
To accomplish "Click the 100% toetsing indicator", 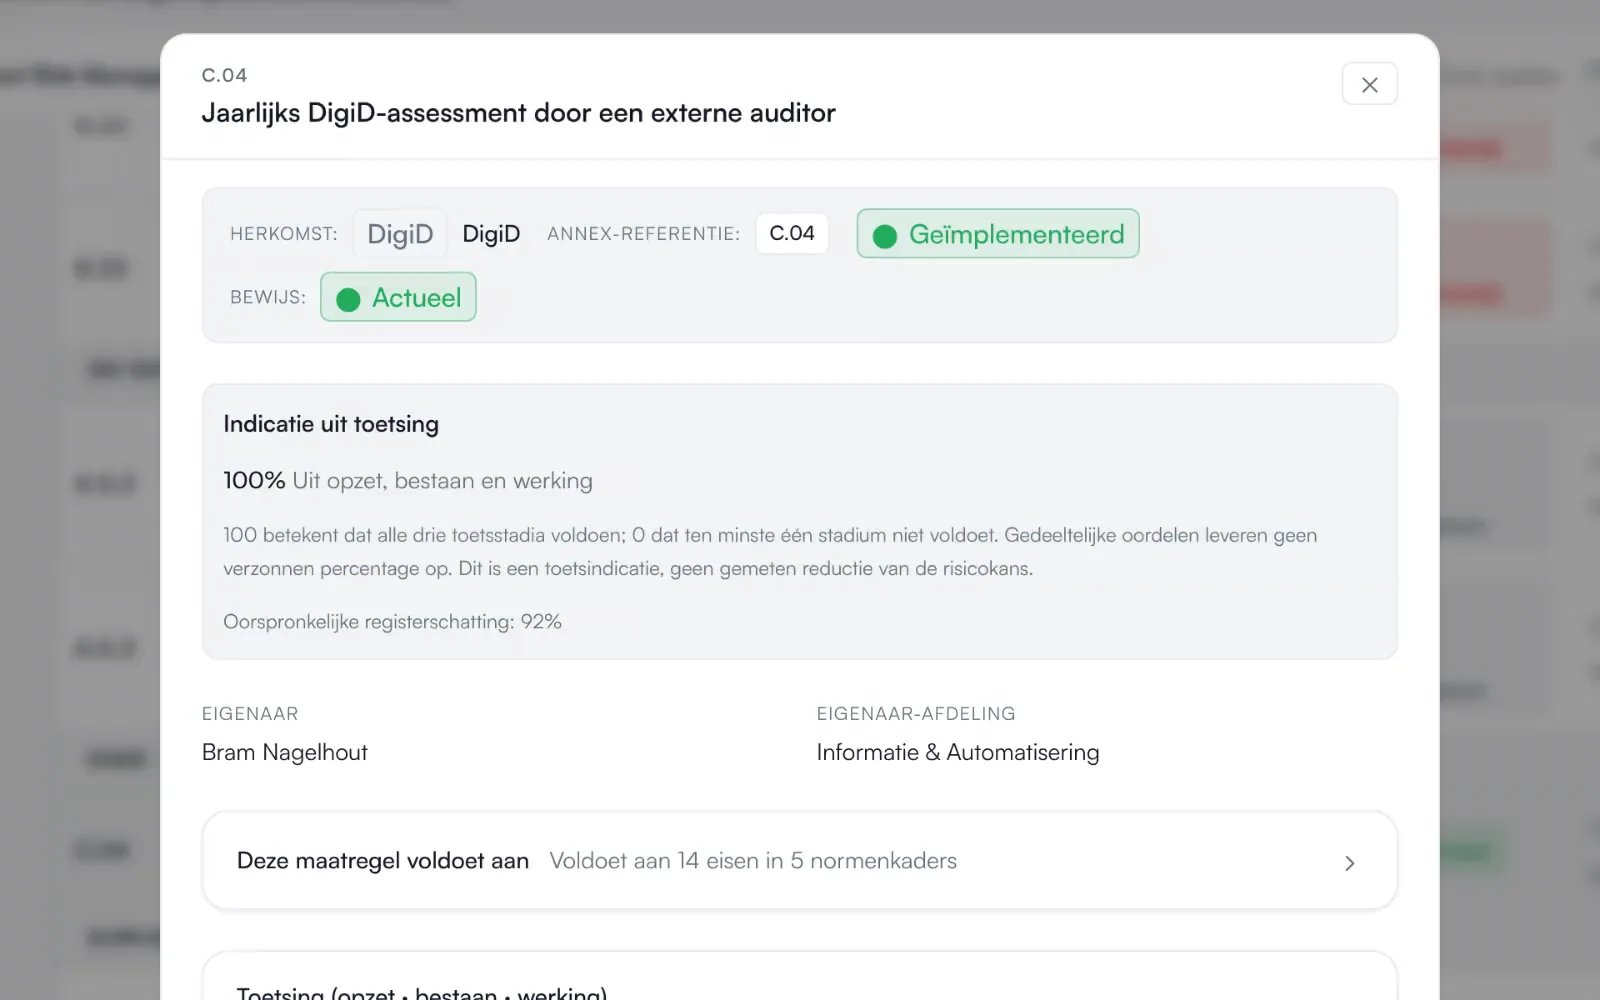I will (x=254, y=480).
